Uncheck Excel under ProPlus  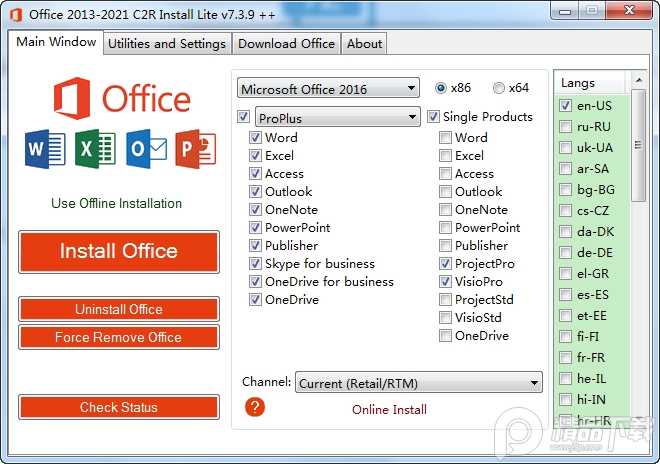coord(255,156)
